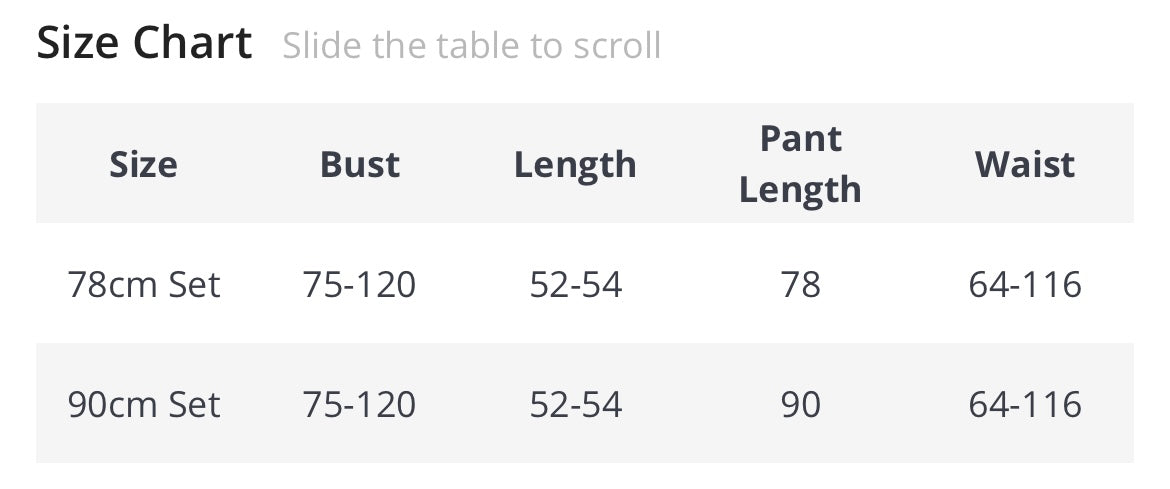1170x489 pixels.
Task: Click the Length value for 90cm Set
Action: pos(576,404)
